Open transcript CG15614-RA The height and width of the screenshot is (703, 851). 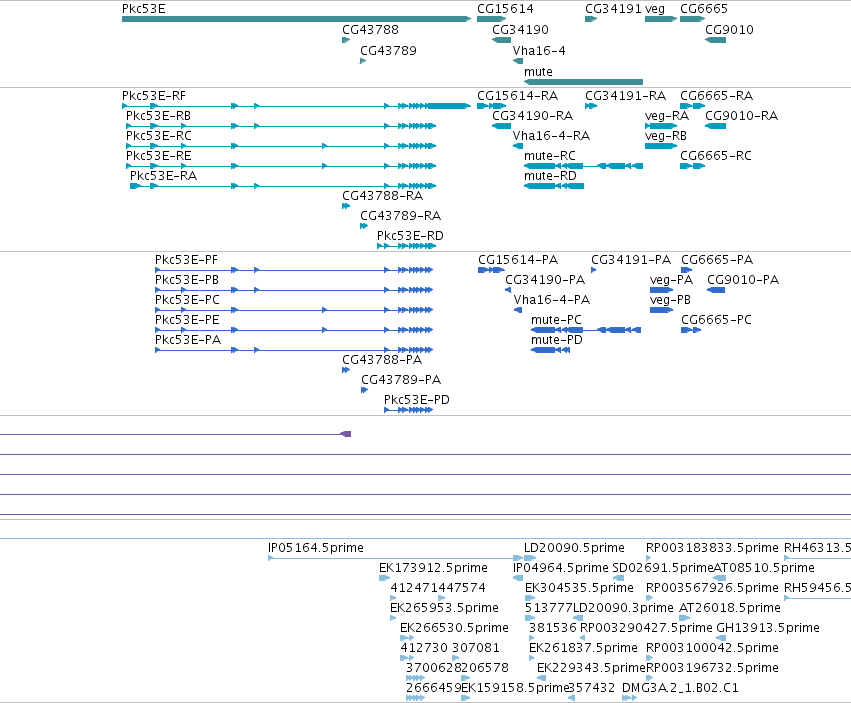click(x=518, y=96)
